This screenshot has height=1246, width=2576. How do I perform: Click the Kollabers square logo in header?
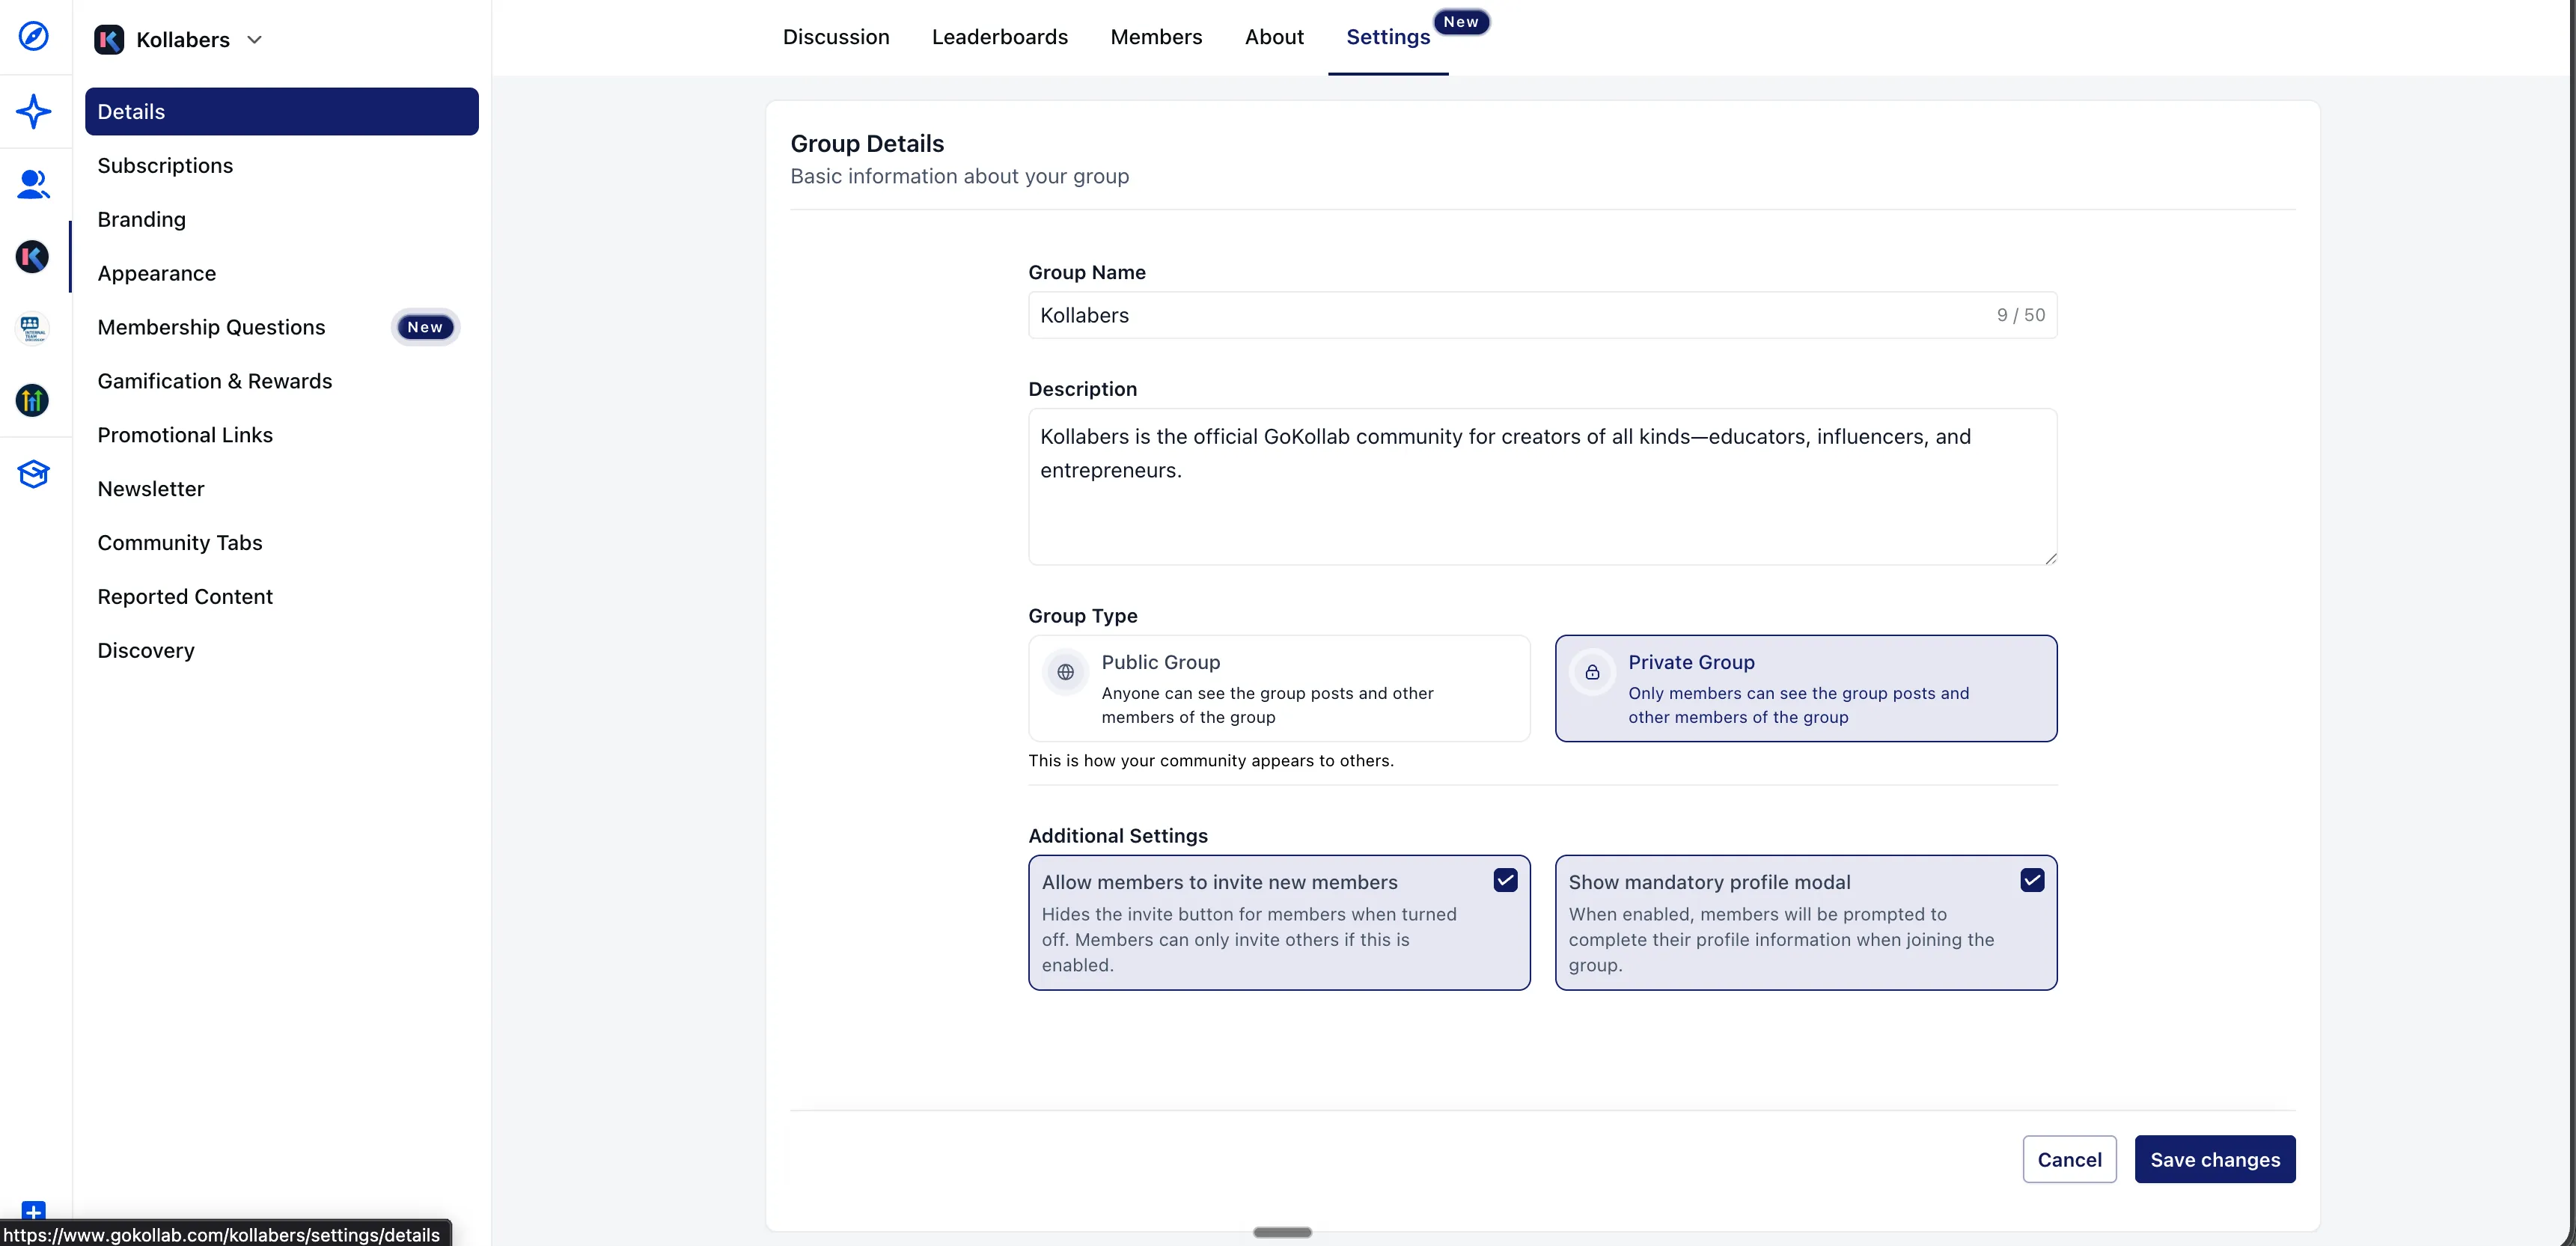109,40
